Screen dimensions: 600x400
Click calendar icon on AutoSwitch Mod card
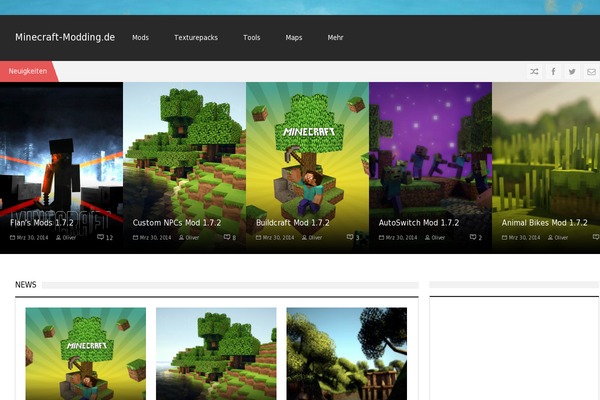coord(382,238)
